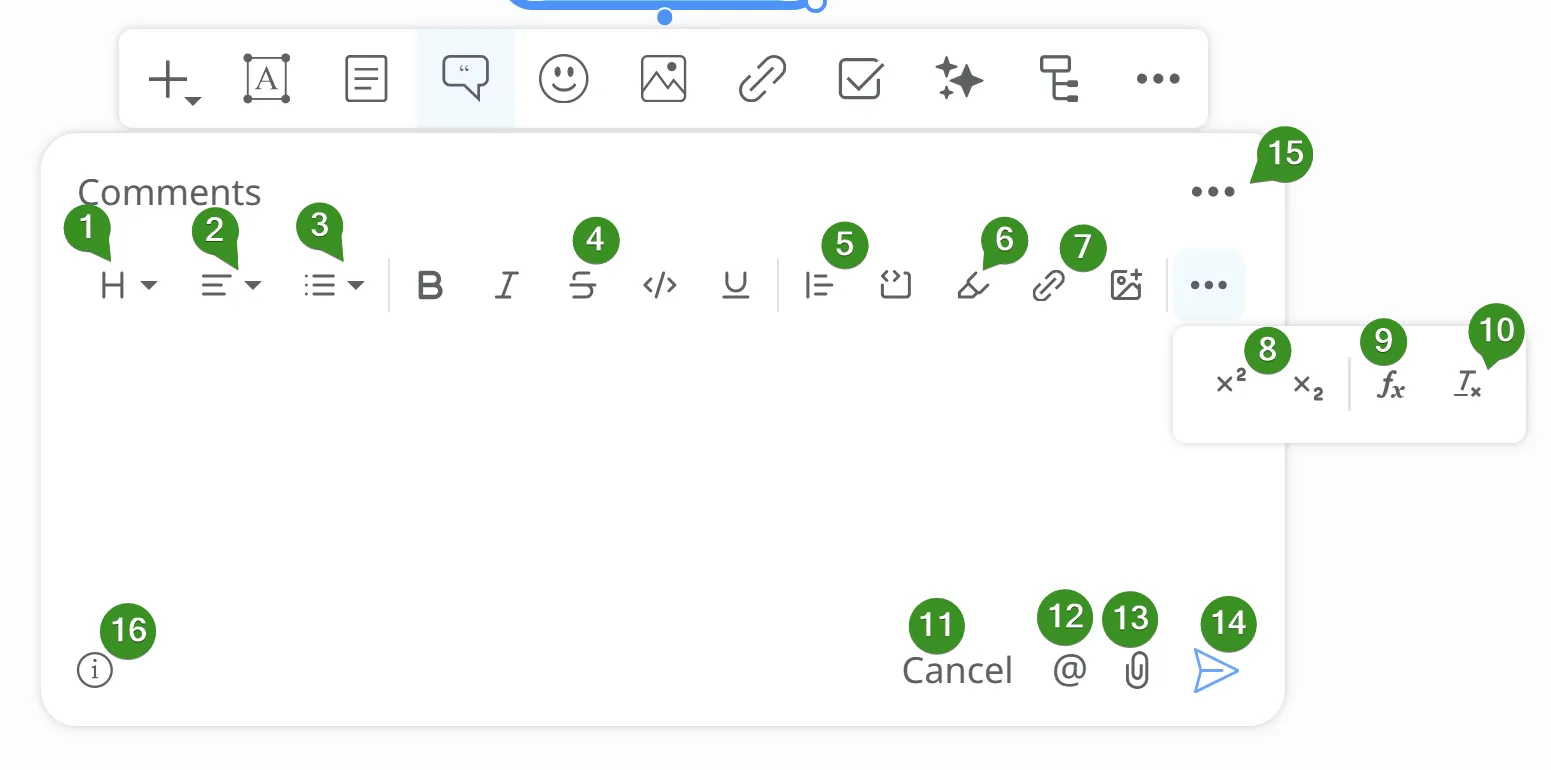Cancel the comment

pyautogui.click(x=957, y=670)
